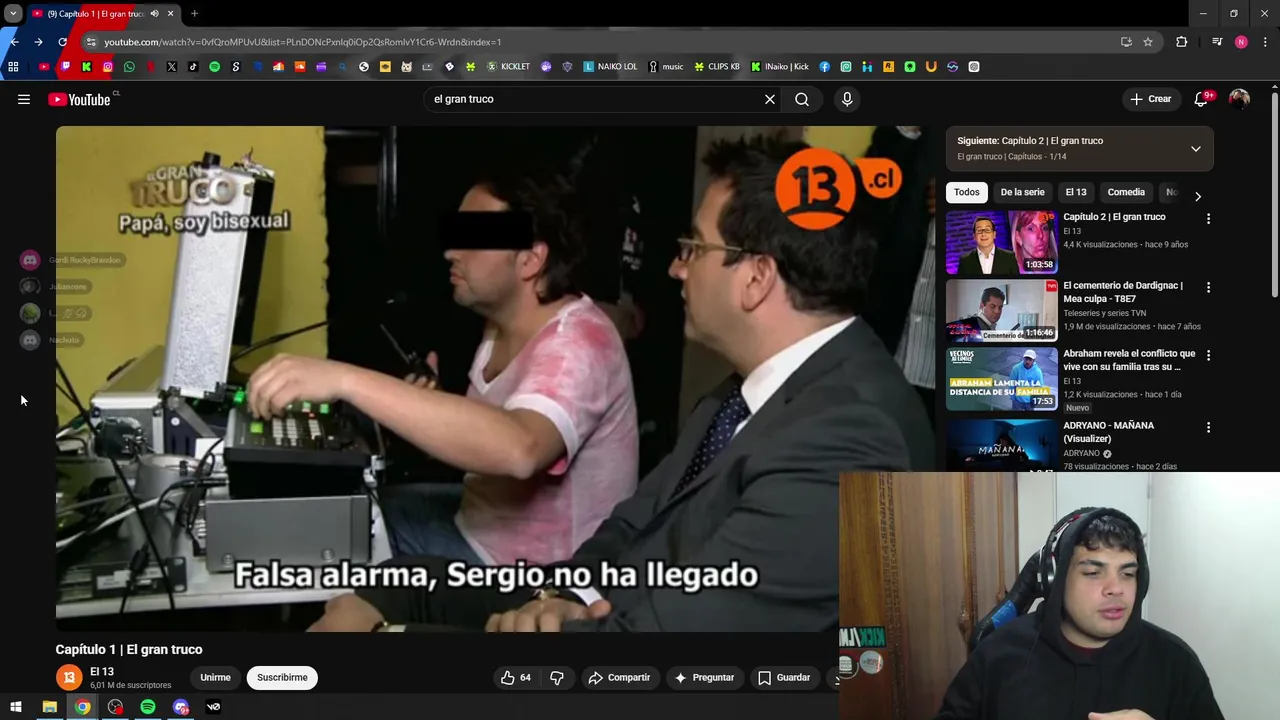1280x720 pixels.
Task: Open options menu for El cementerio de Dardignac
Action: [x=1208, y=287]
